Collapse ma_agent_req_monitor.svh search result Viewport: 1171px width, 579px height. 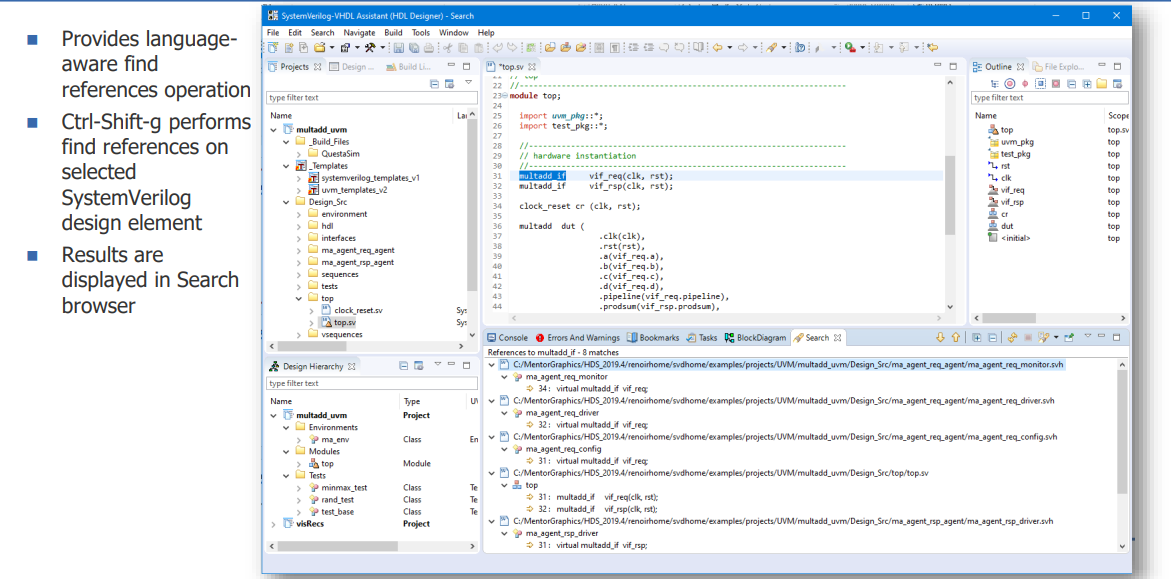[491, 365]
